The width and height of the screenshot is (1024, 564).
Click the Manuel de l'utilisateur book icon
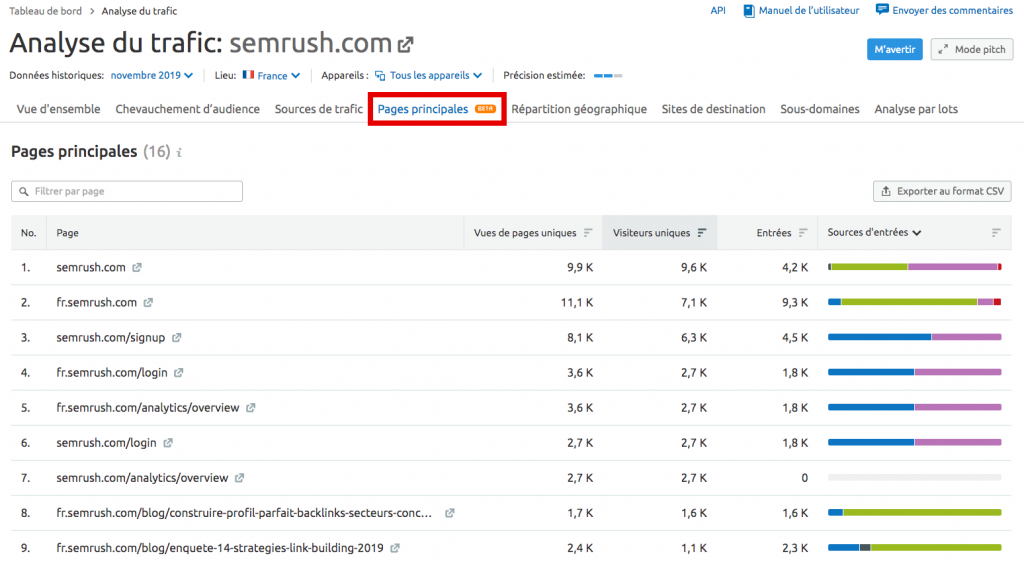point(749,11)
